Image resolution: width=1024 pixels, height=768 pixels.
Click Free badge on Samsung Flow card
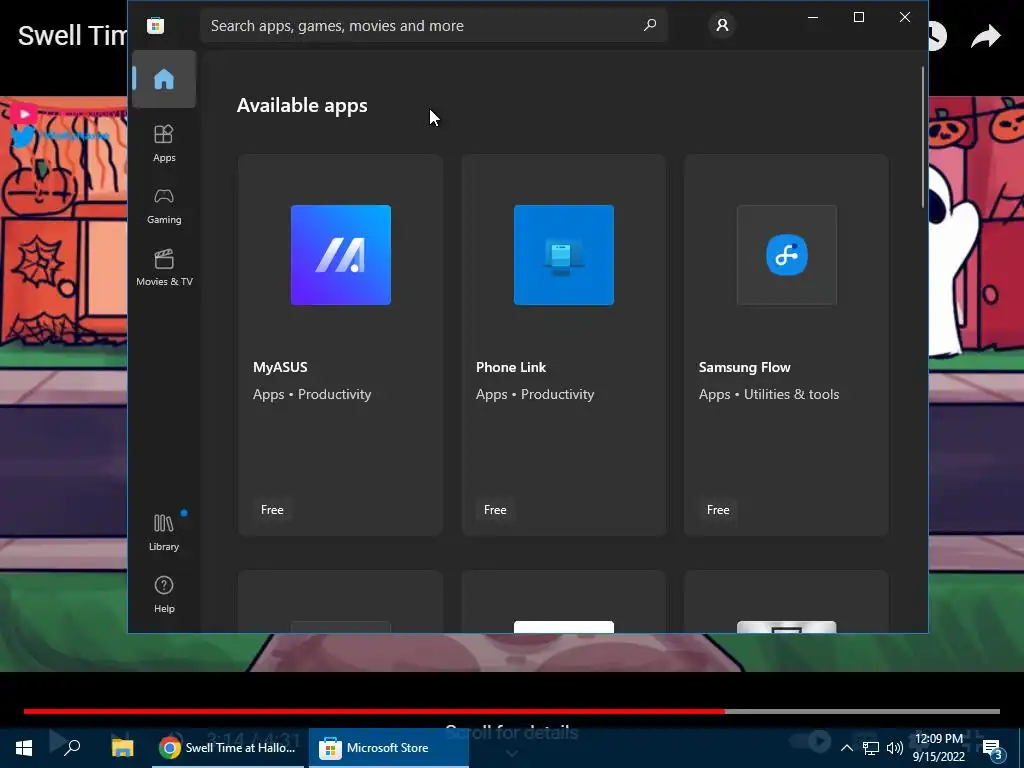click(x=718, y=510)
